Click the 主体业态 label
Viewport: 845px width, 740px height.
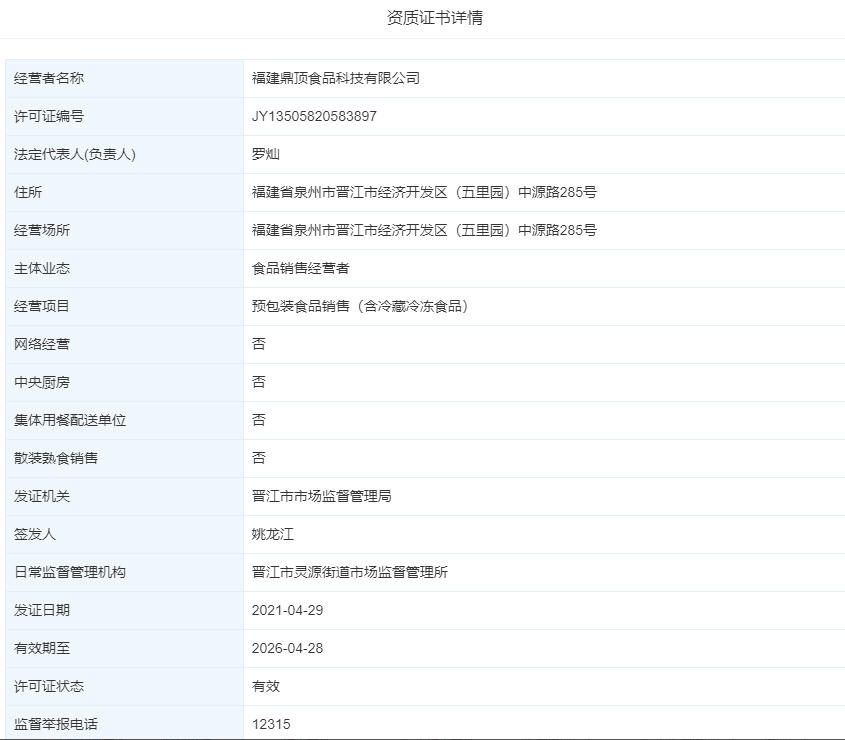[42, 268]
